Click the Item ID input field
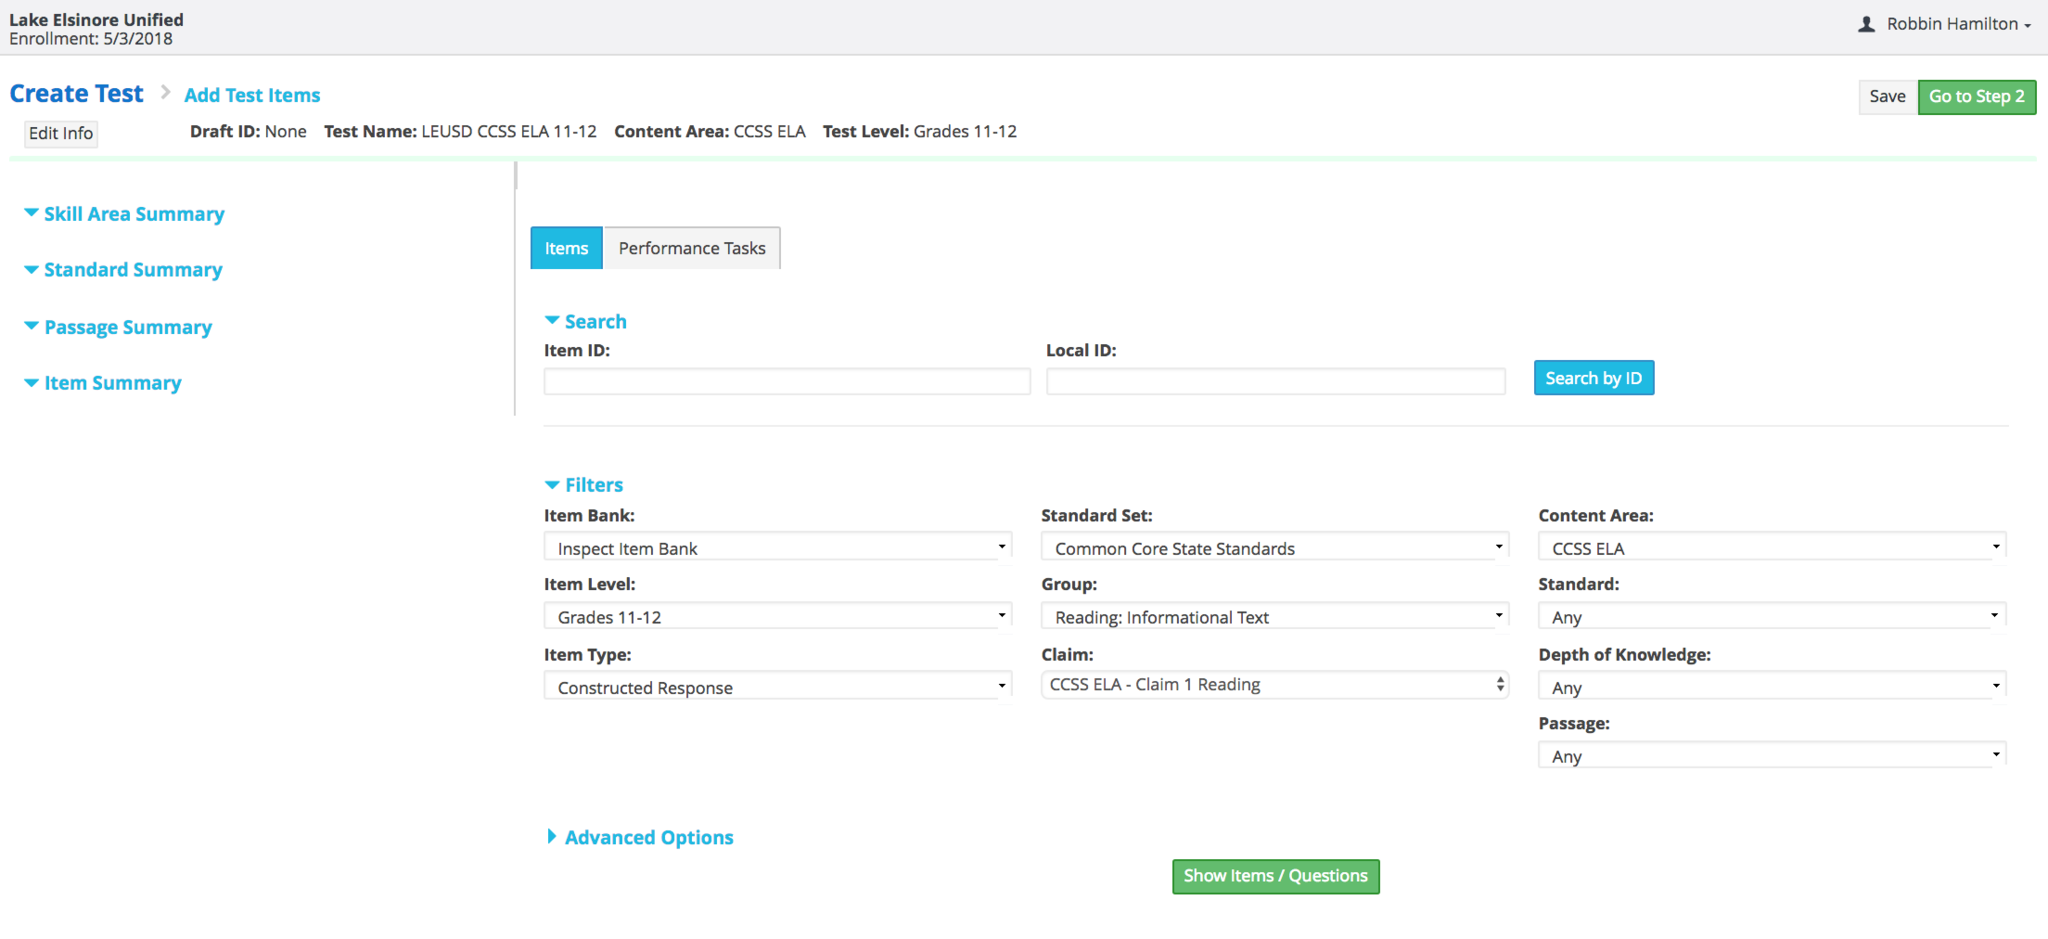This screenshot has height=939, width=2048. (x=786, y=381)
